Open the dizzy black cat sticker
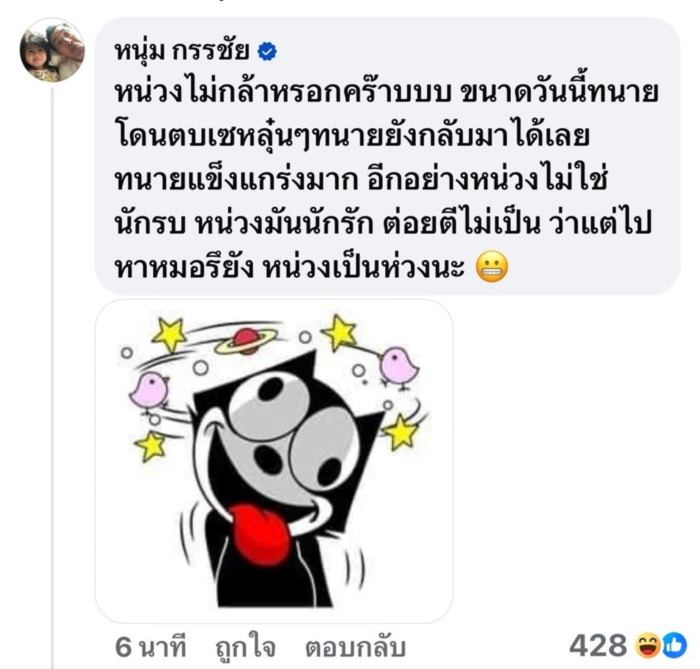The image size is (700, 669). click(x=274, y=461)
